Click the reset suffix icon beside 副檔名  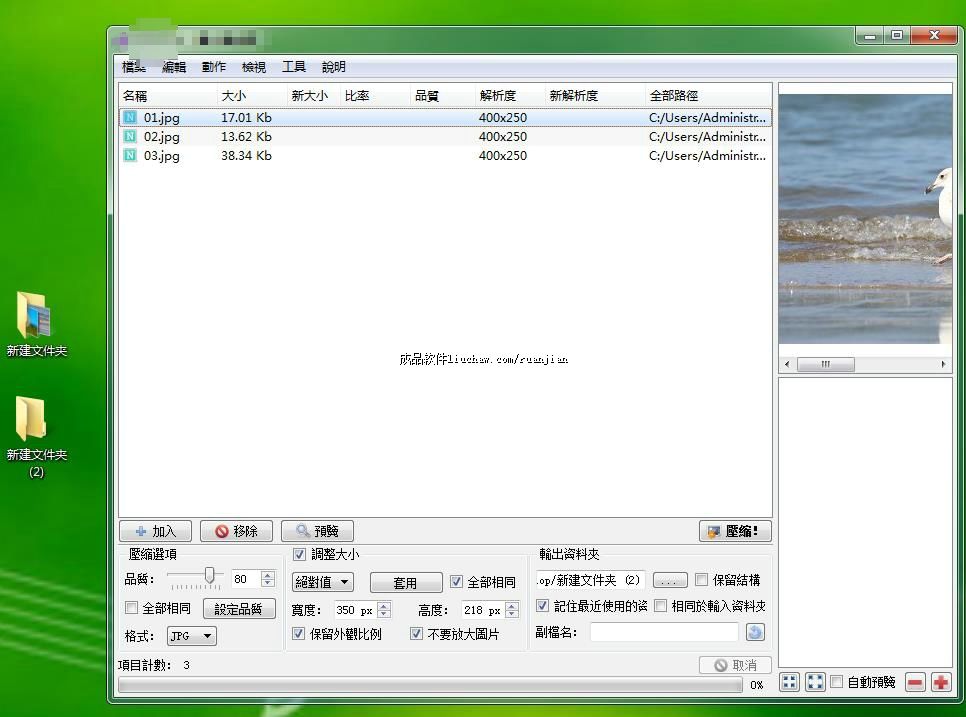pyautogui.click(x=755, y=632)
